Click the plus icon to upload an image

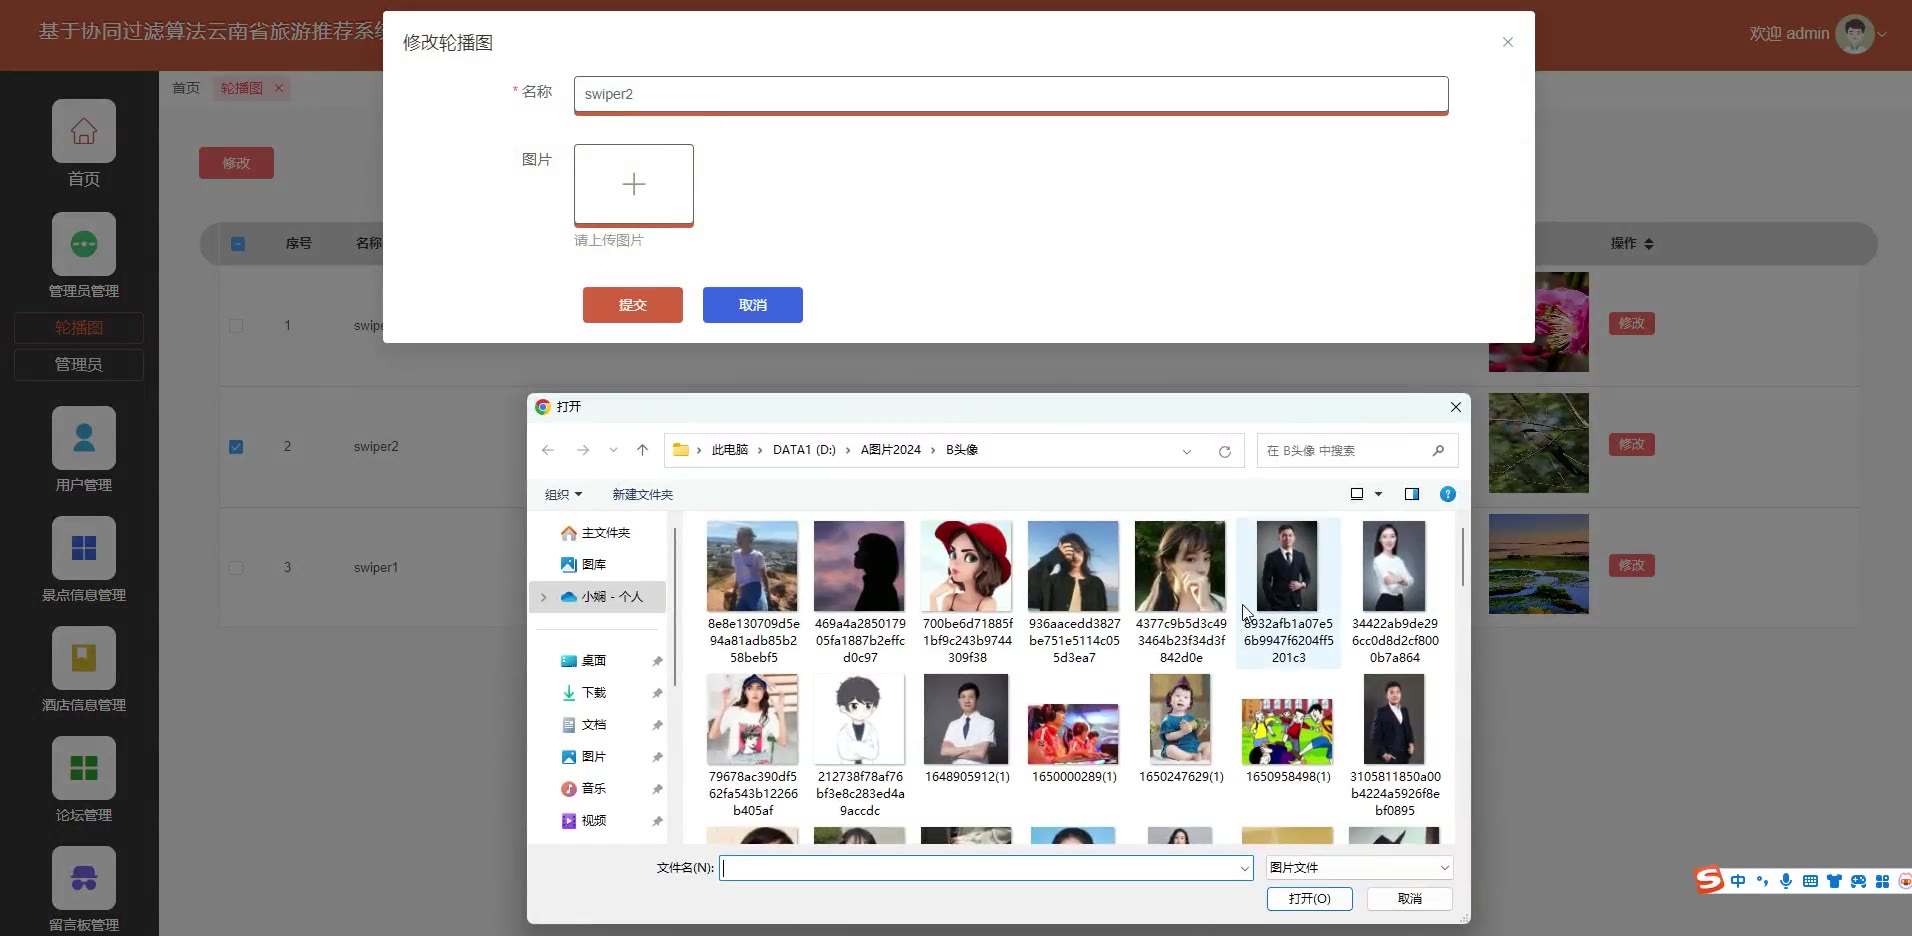point(634,184)
